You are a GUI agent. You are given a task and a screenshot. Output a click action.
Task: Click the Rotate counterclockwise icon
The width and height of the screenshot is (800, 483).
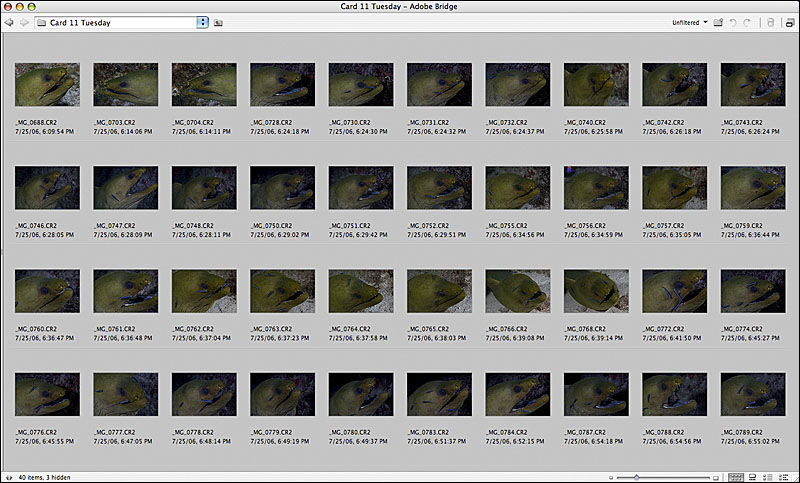[733, 22]
